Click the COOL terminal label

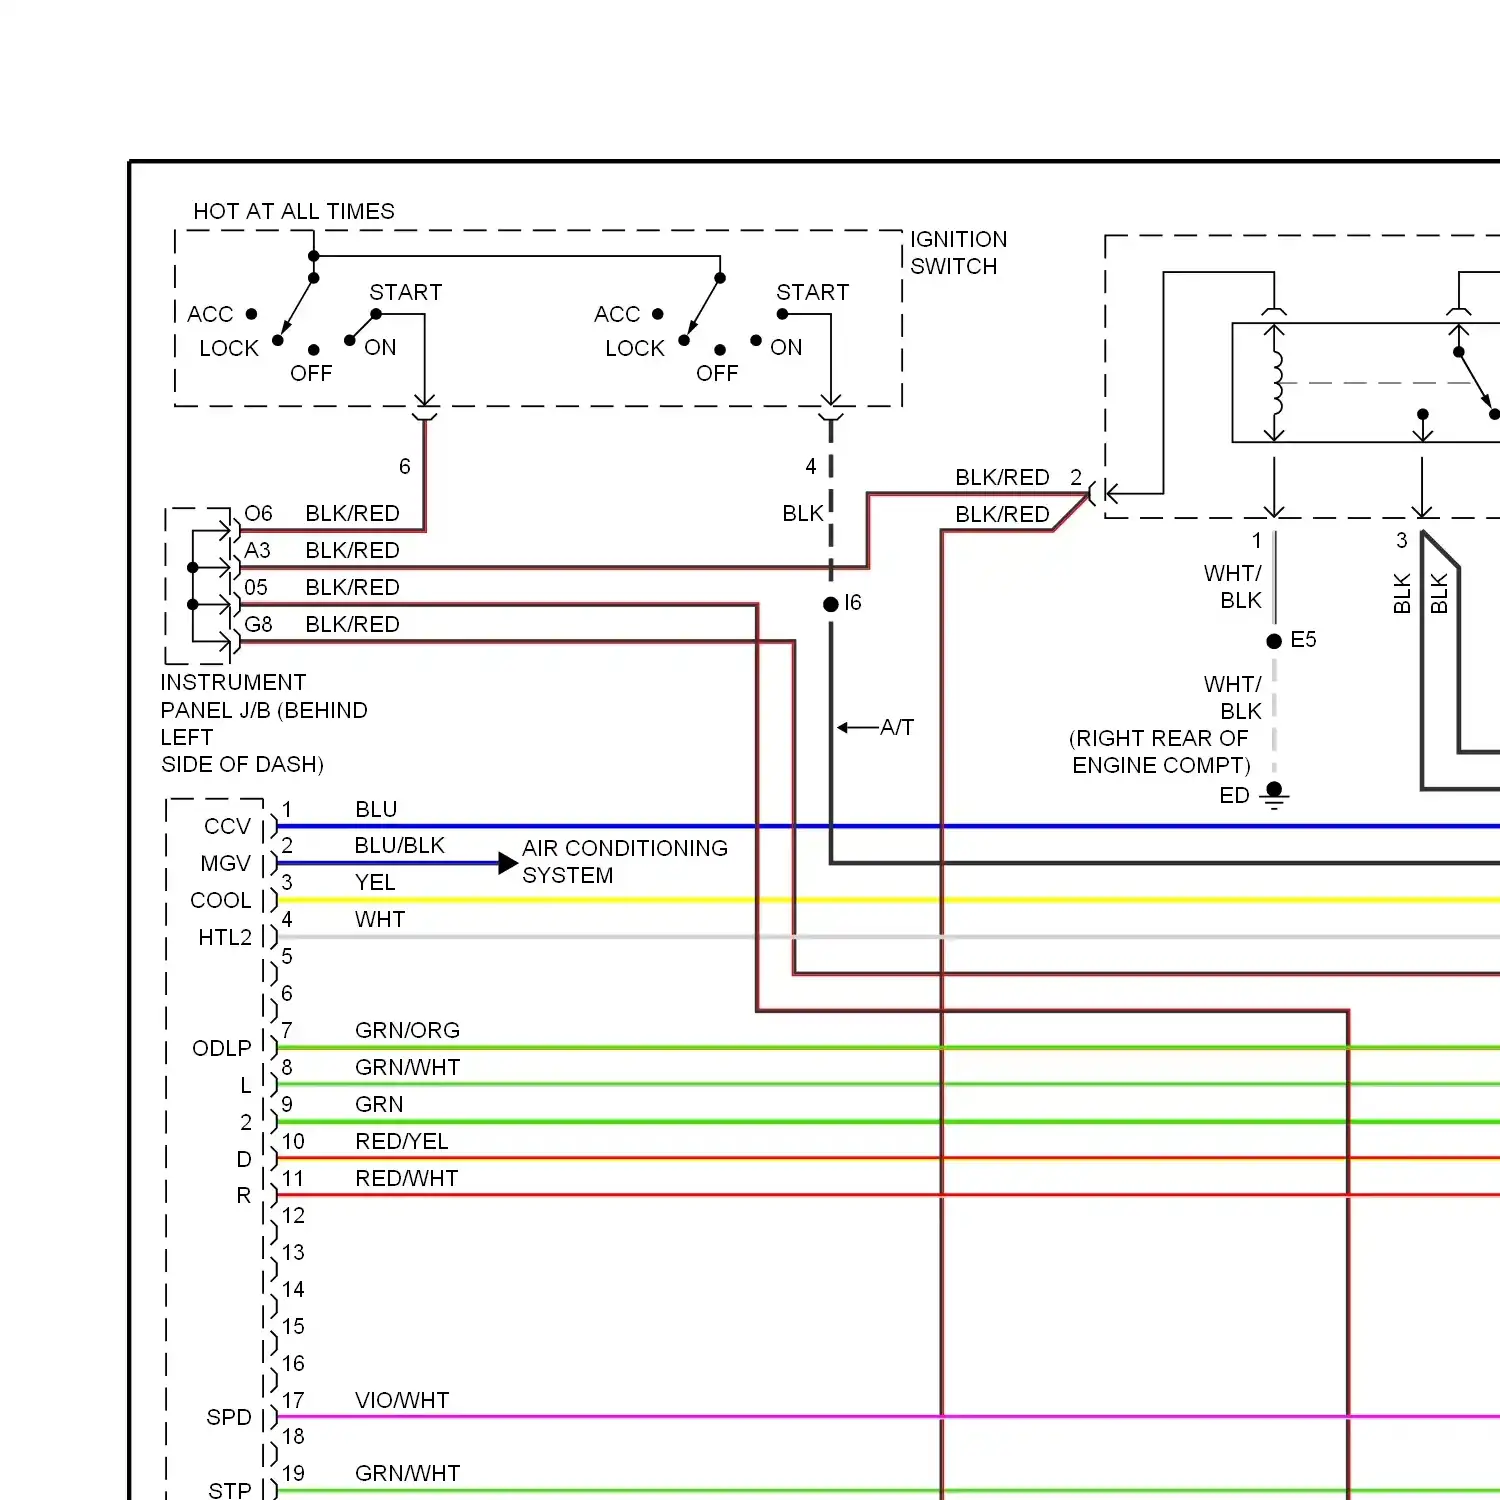coord(221,900)
